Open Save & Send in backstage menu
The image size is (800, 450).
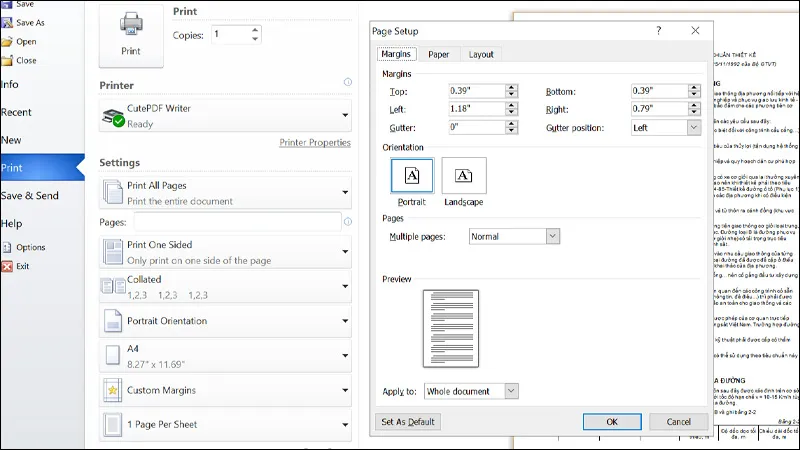pos(29,196)
